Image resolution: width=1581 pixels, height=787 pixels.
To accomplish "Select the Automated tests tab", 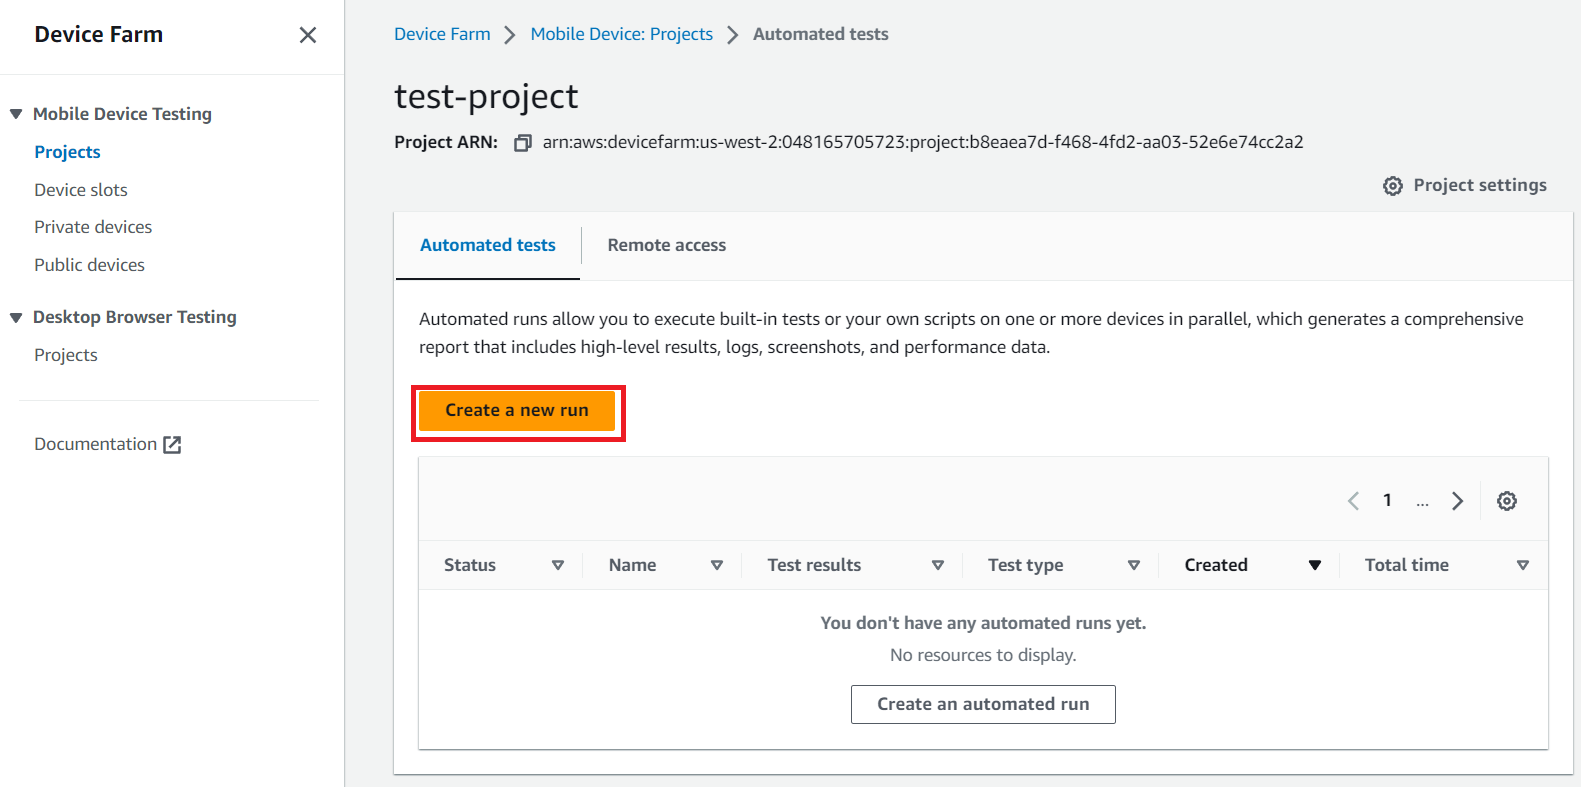I will 487,245.
